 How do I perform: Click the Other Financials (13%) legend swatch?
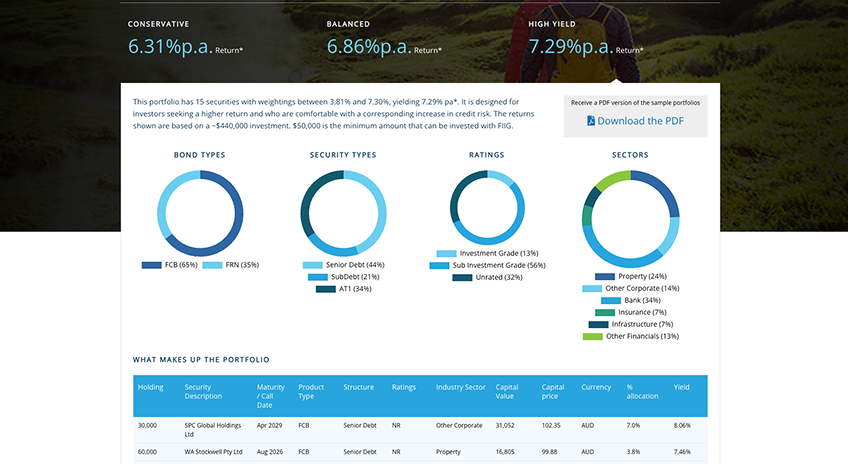click(x=592, y=336)
